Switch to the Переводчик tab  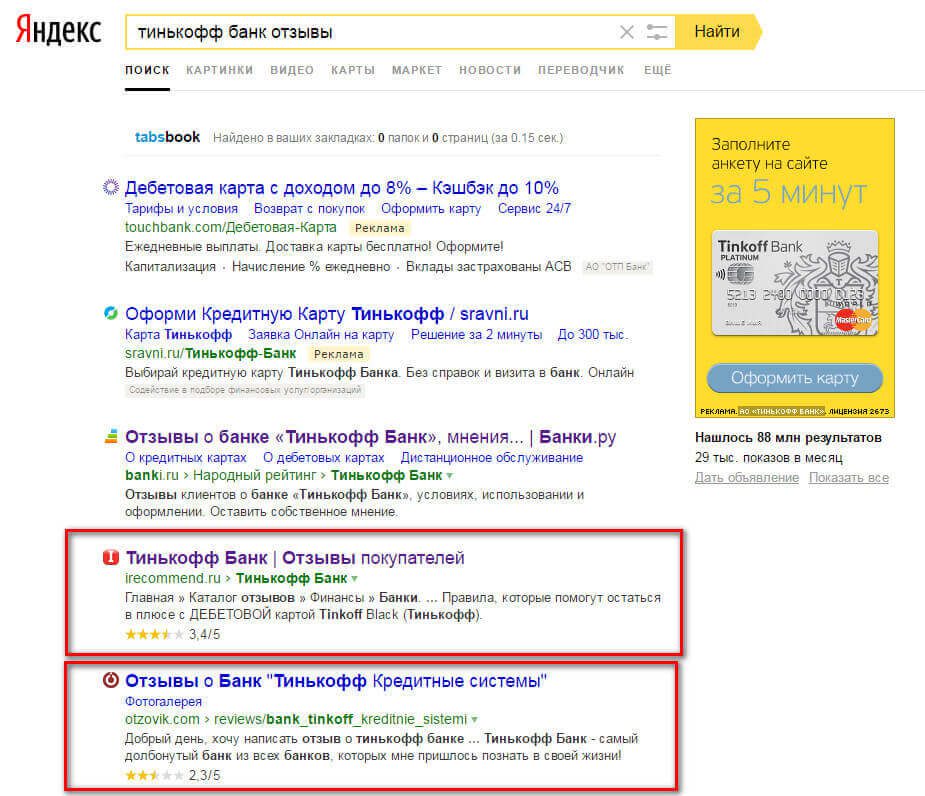pos(581,70)
